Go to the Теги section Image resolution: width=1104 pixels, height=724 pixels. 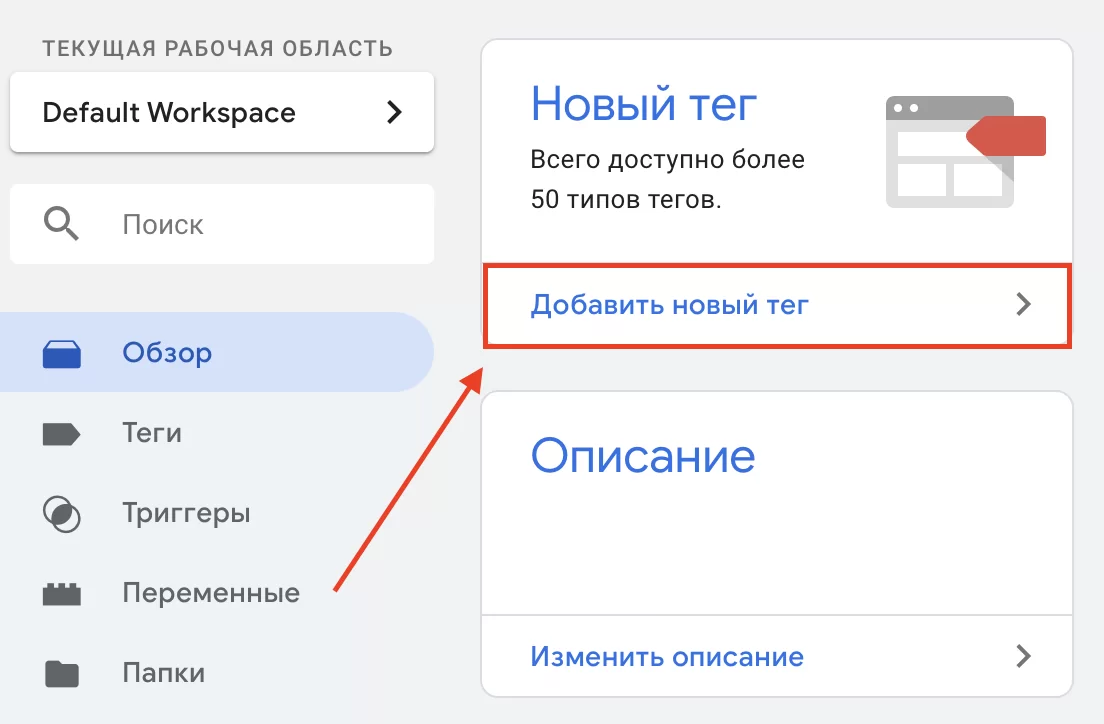pyautogui.click(x=152, y=434)
